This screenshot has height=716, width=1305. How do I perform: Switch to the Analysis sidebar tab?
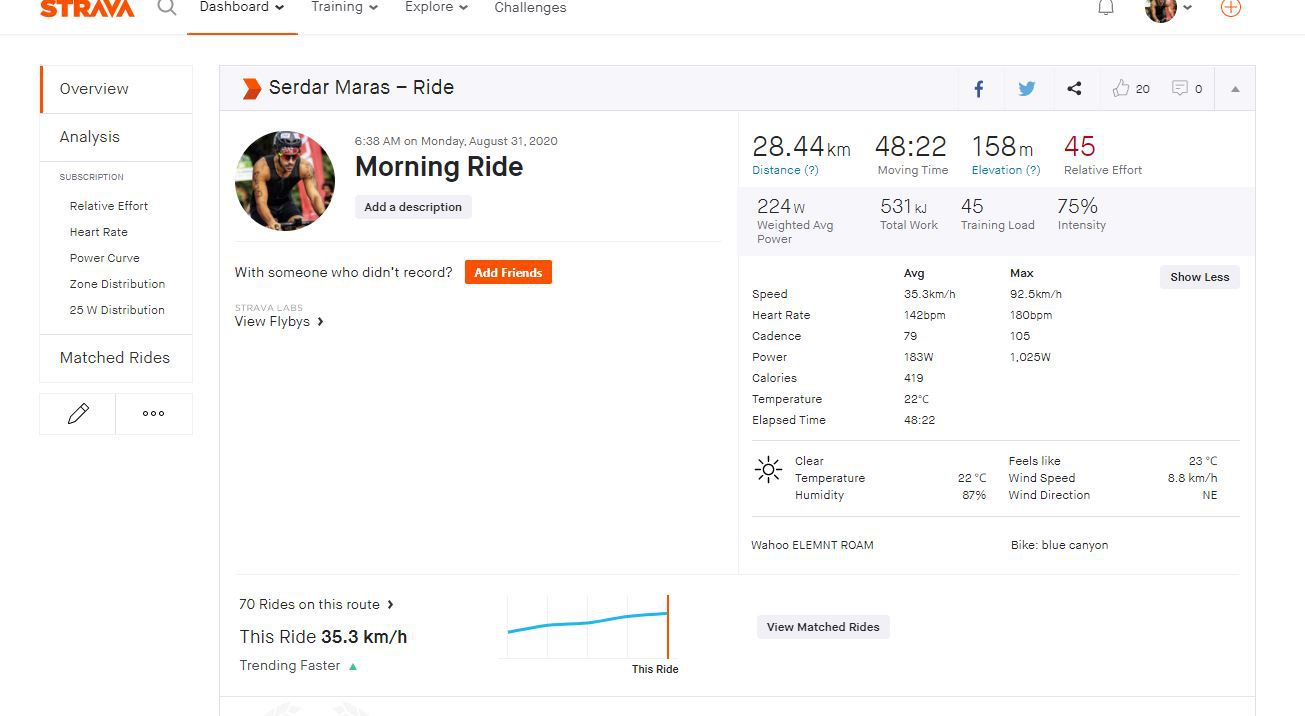[90, 137]
